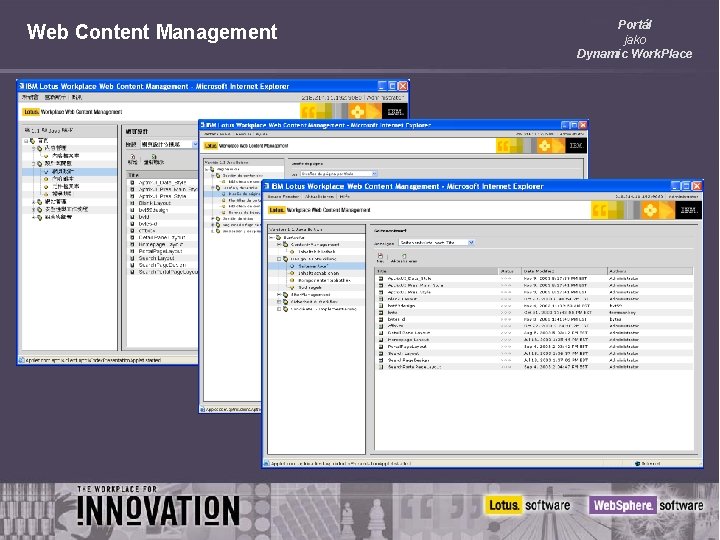The image size is (720, 540).
Task: Click the IBM logo in middle window
Action: click(576, 146)
